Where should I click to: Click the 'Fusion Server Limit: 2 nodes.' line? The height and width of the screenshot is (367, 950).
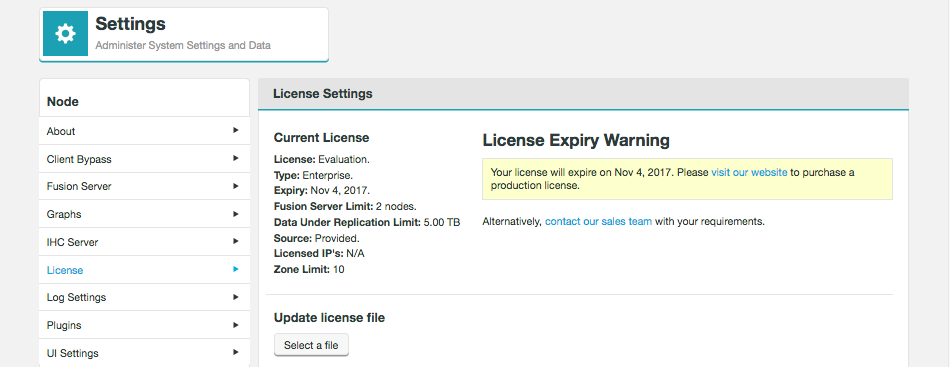pyautogui.click(x=345, y=207)
